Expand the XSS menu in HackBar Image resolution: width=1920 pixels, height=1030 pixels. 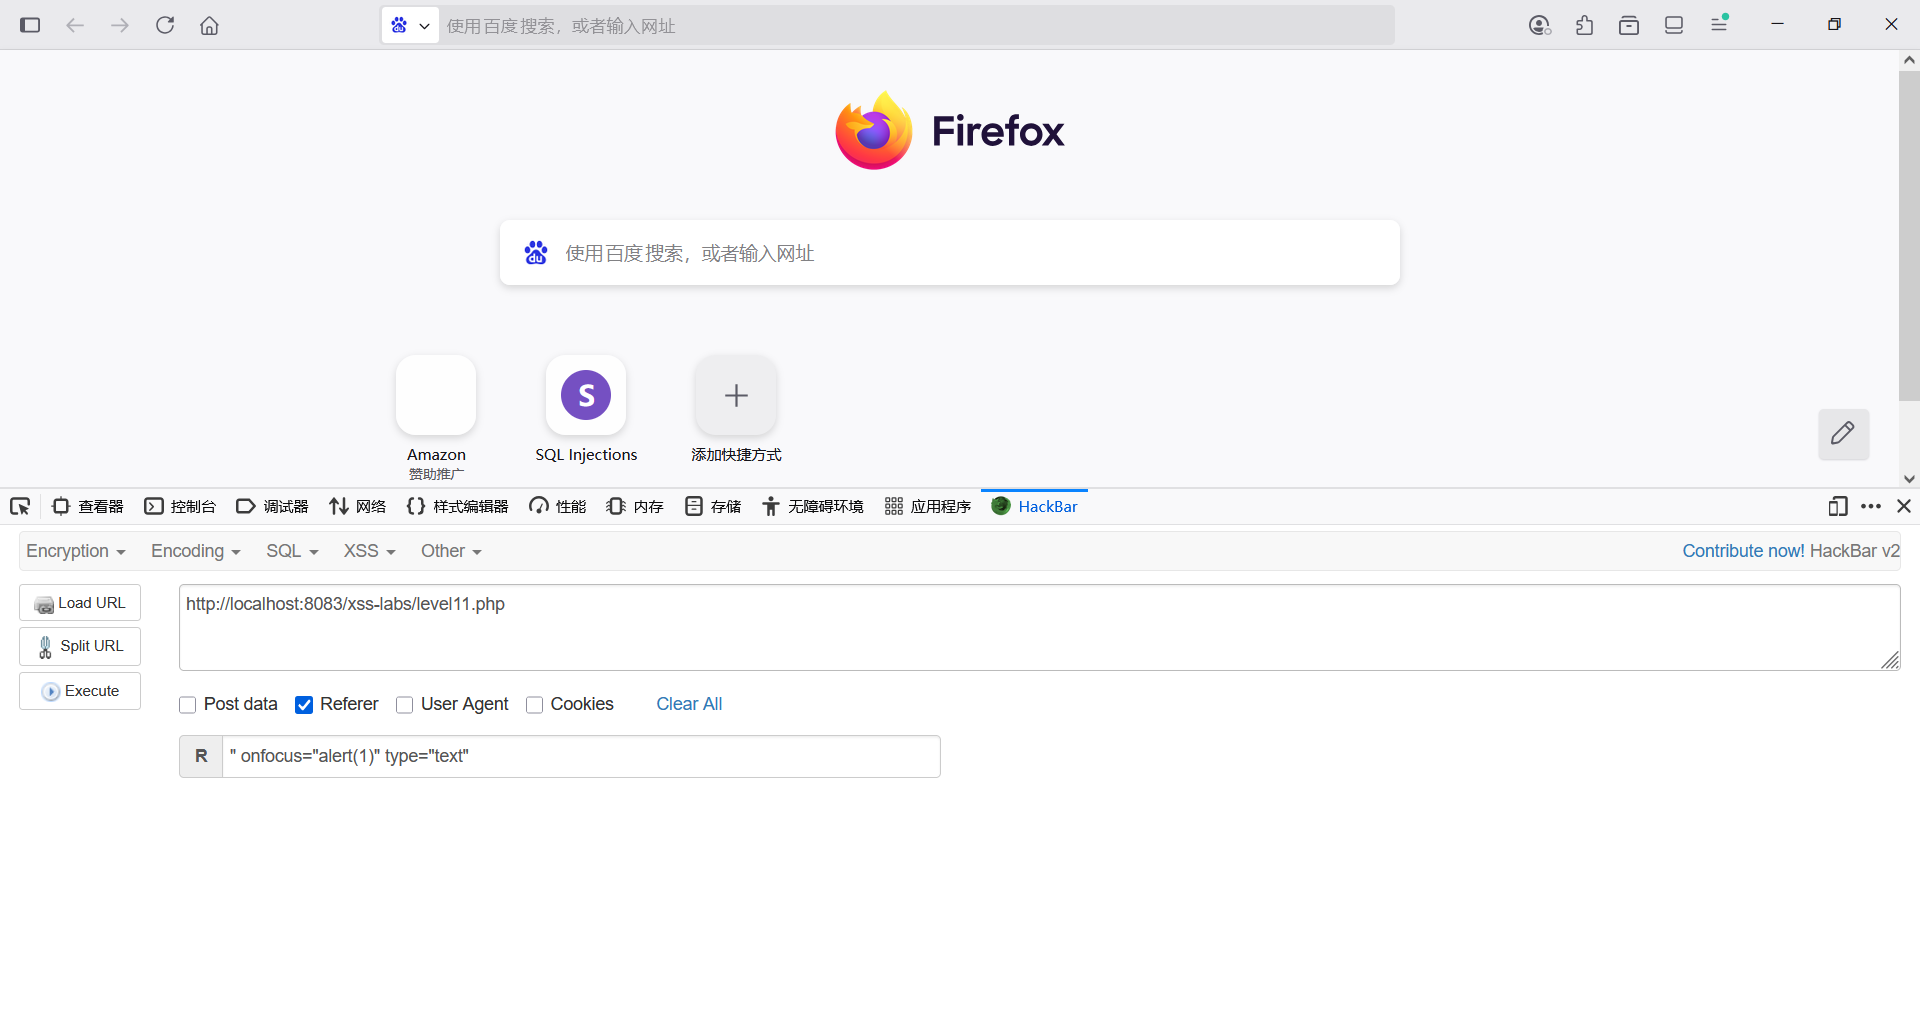pos(369,551)
